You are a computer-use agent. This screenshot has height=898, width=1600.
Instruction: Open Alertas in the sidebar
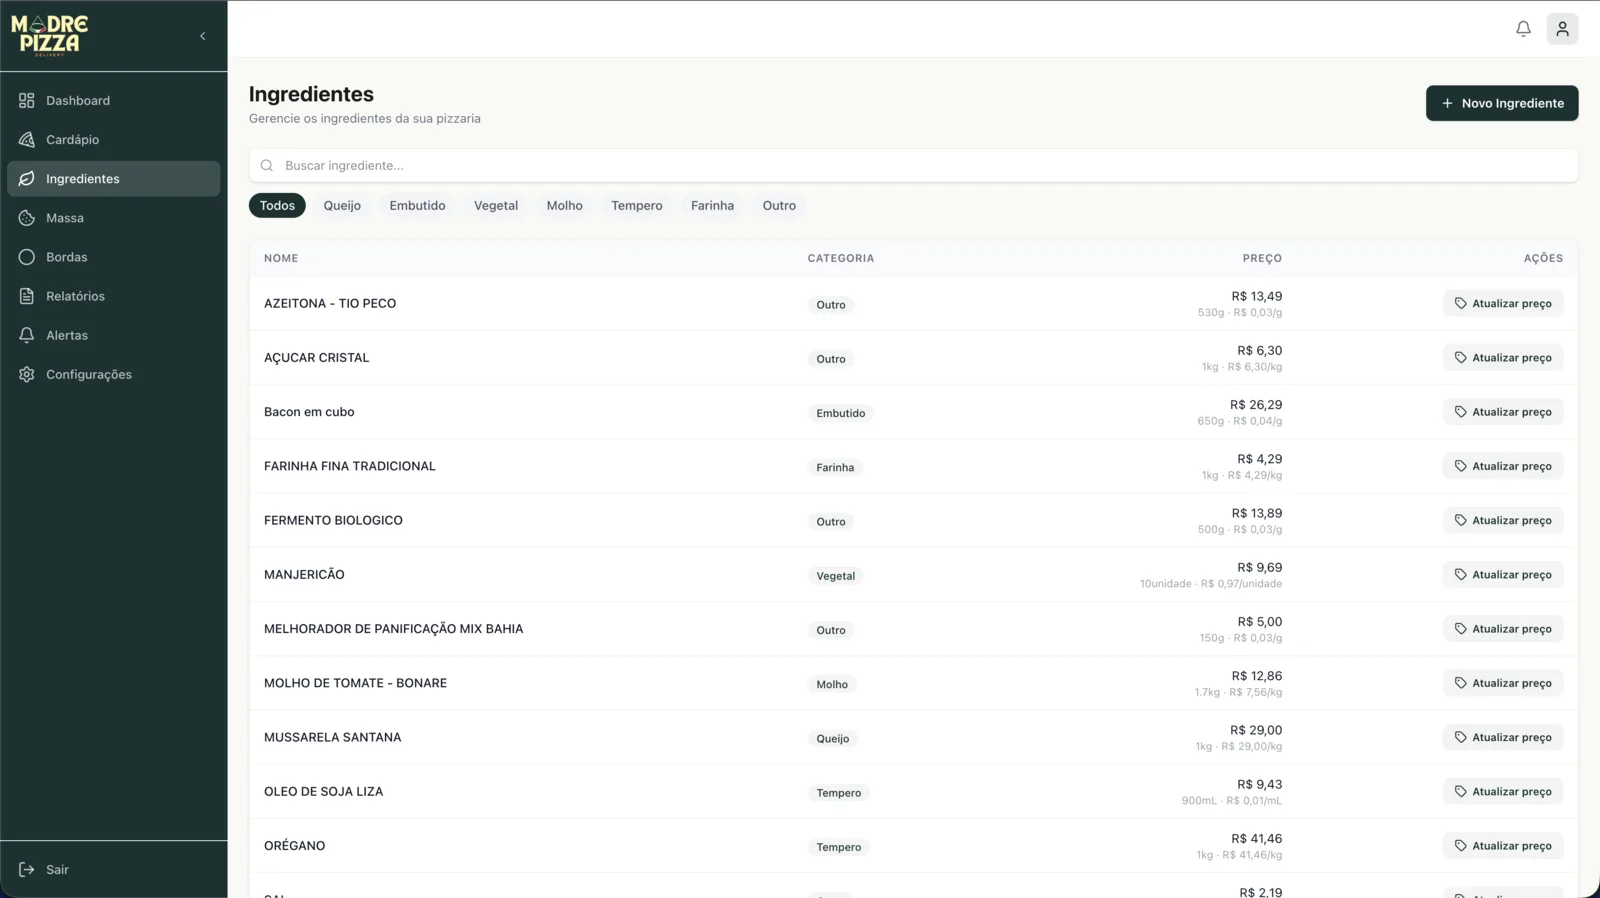(x=67, y=335)
